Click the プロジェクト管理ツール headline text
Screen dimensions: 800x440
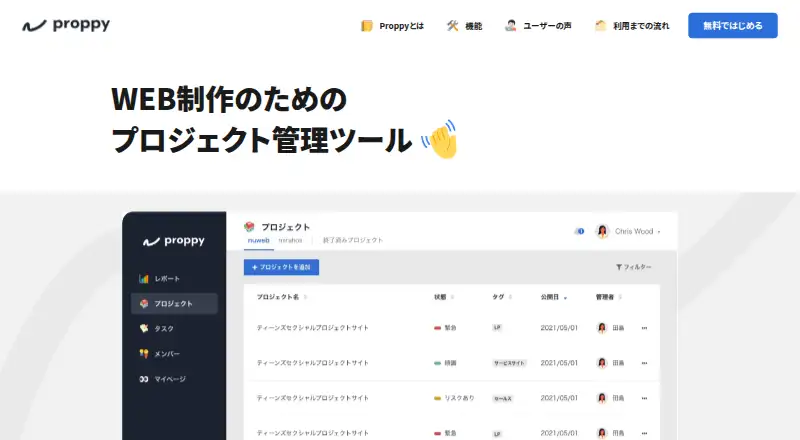262,140
